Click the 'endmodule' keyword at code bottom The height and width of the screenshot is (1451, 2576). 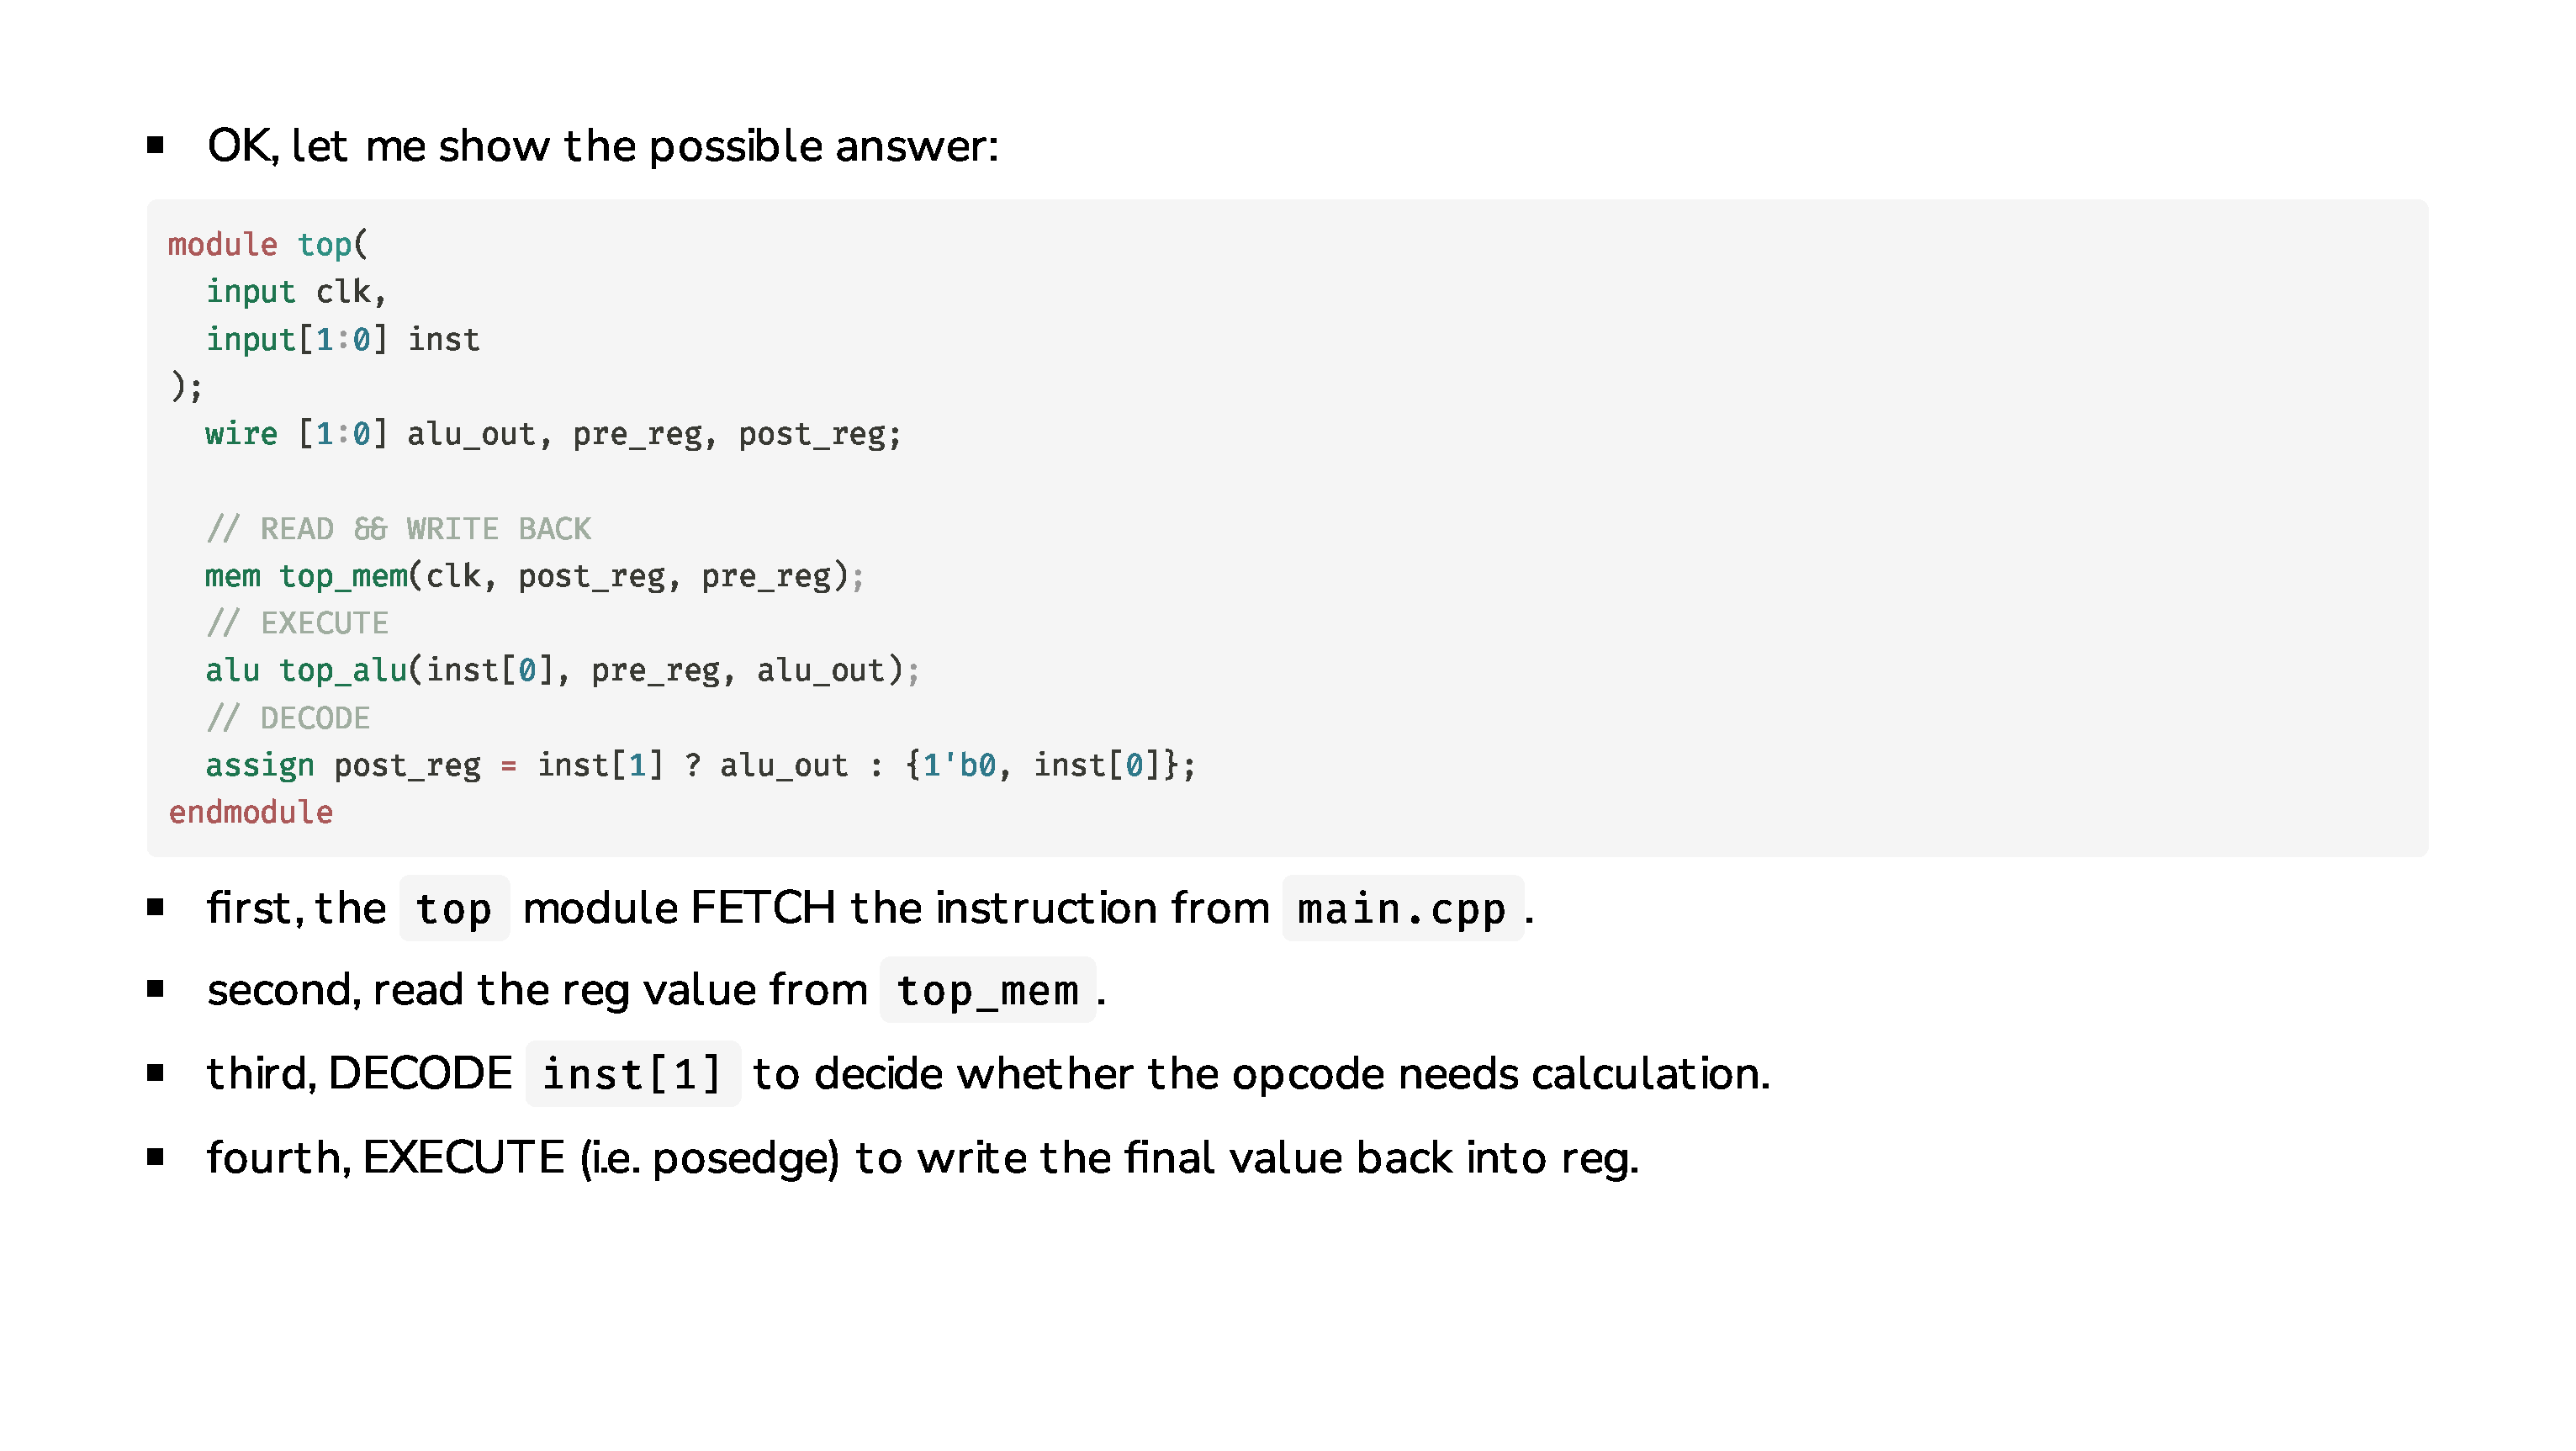[250, 812]
